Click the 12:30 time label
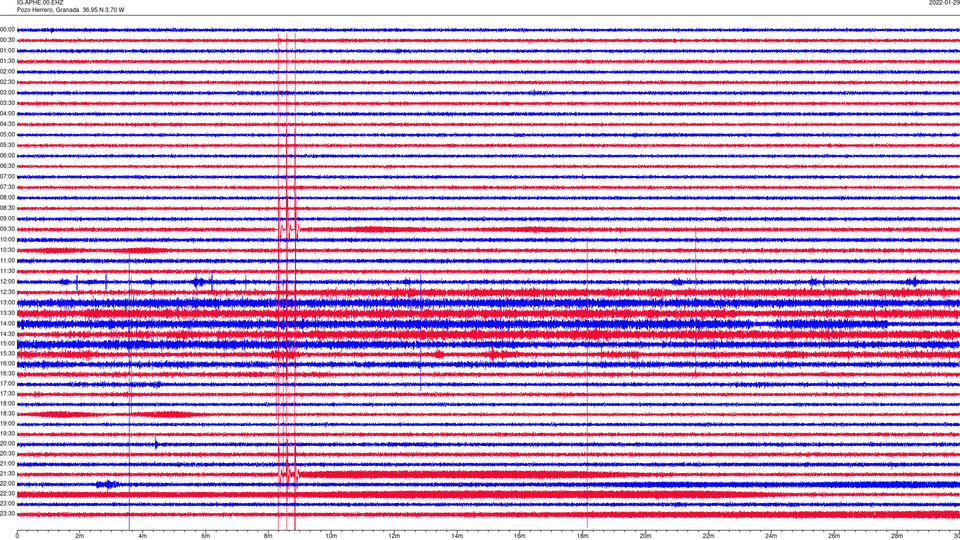The height and width of the screenshot is (540, 960). [x=8, y=292]
